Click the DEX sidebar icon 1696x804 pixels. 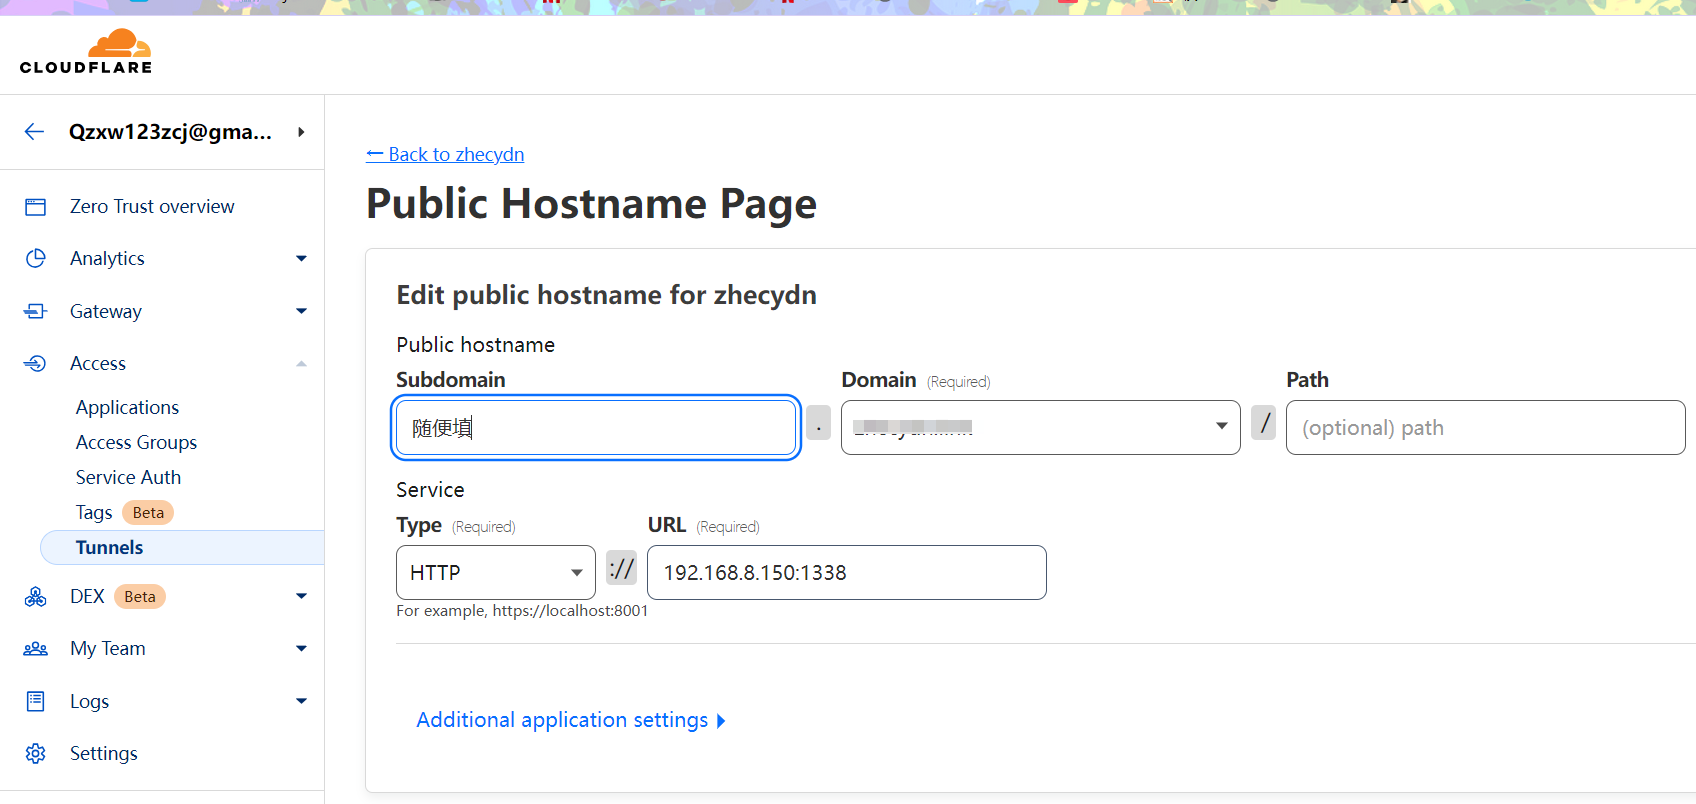tap(36, 597)
